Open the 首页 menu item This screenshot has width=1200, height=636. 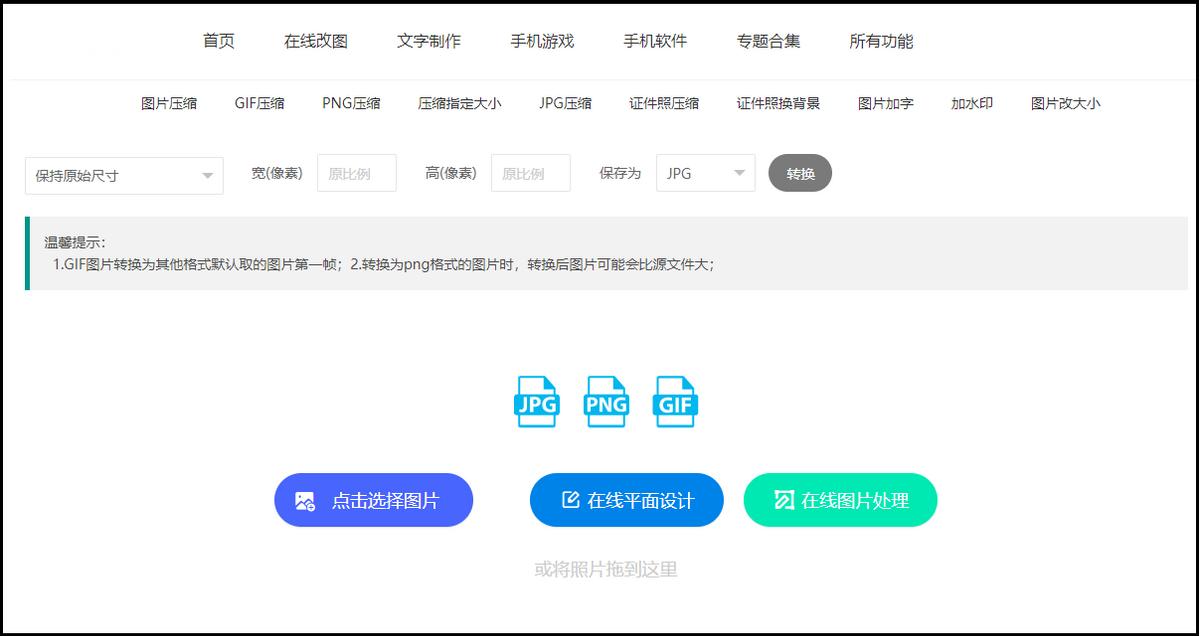coord(217,41)
